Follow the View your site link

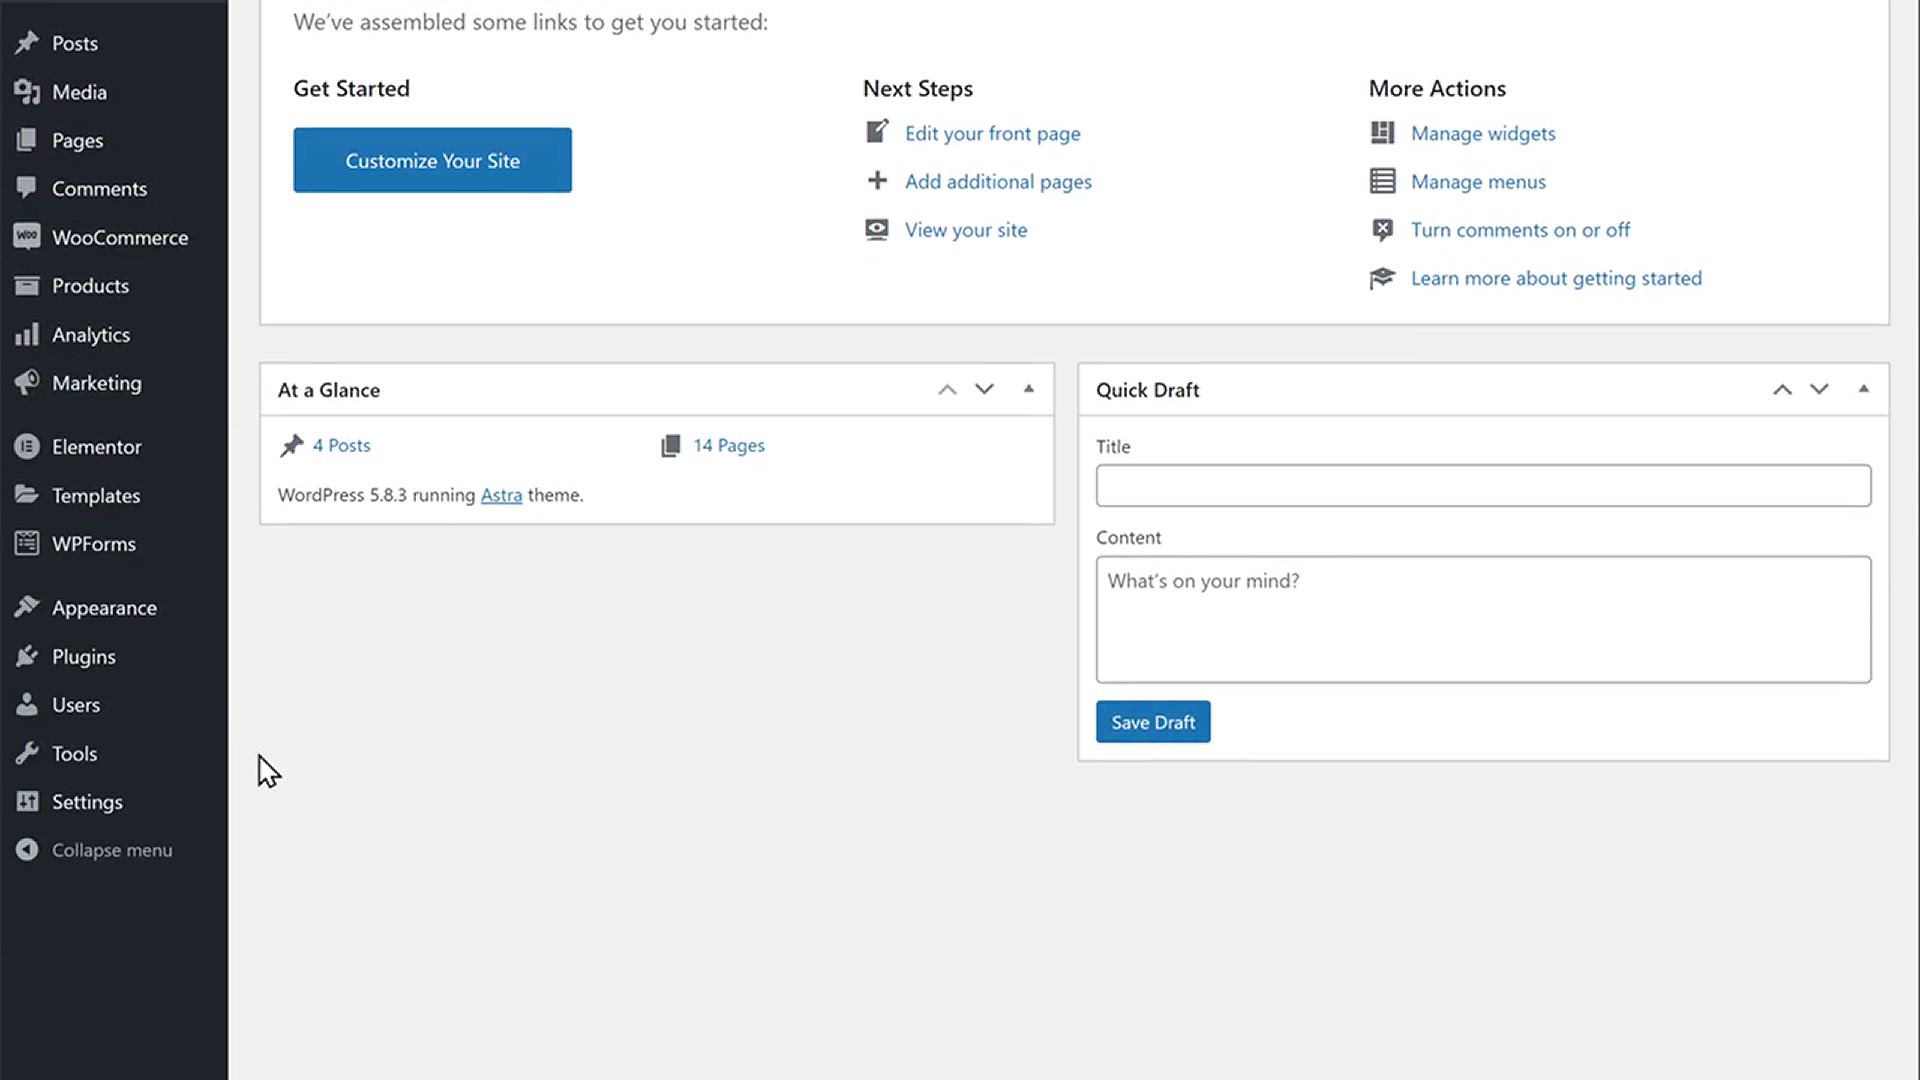[x=966, y=230]
